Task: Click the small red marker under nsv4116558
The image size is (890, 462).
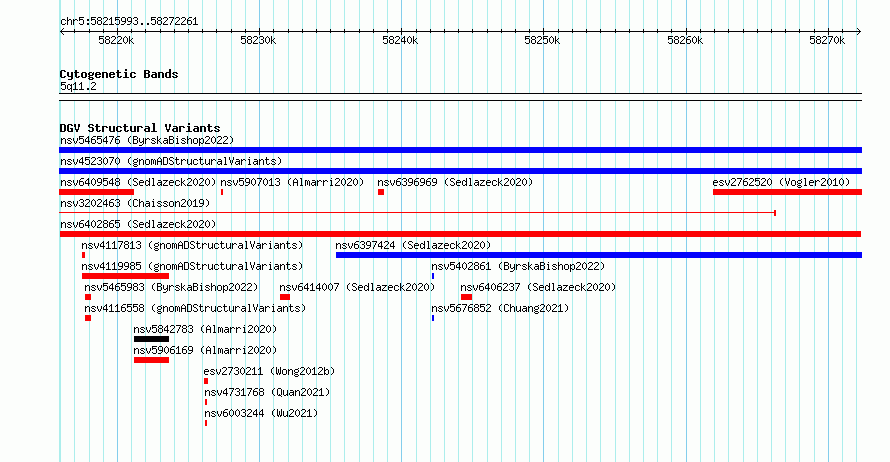Action: tap(88, 318)
